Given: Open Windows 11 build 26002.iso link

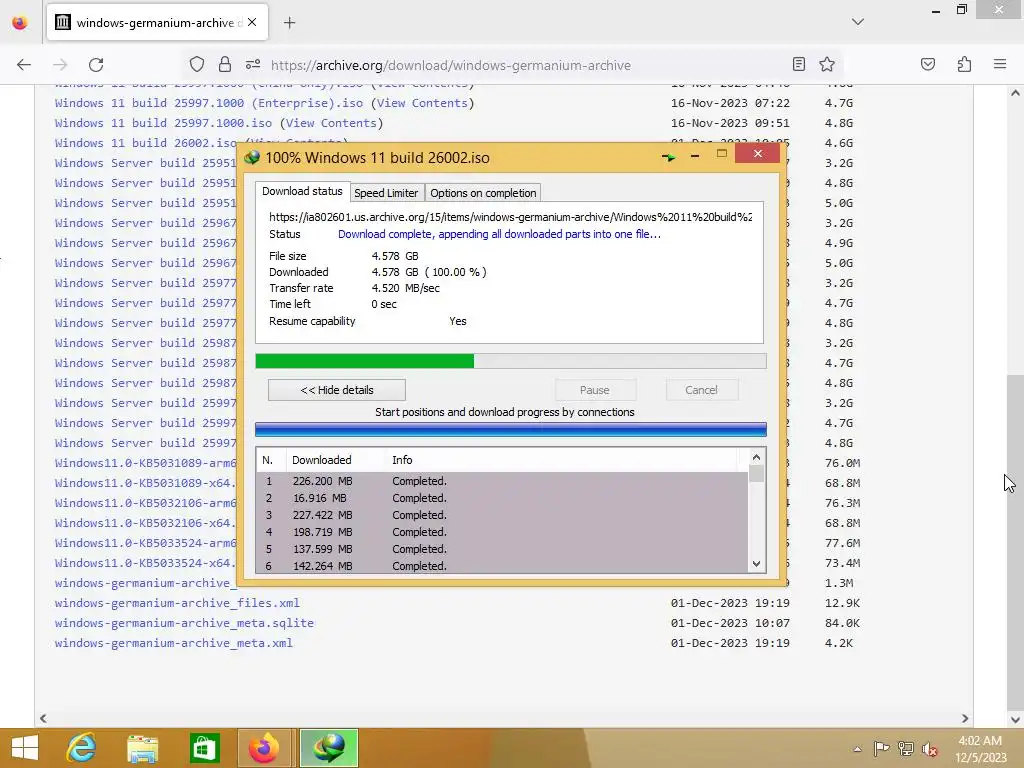Looking at the screenshot, I should (146, 142).
